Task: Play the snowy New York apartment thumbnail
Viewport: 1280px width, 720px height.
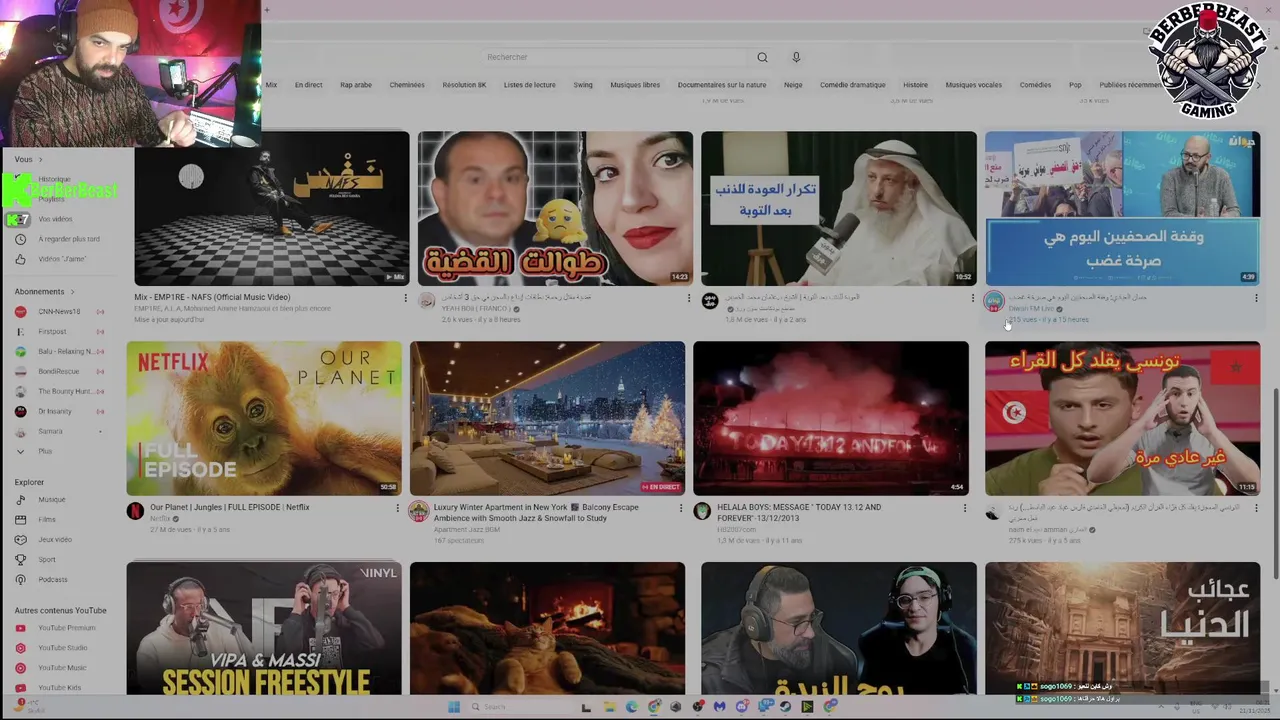Action: pyautogui.click(x=547, y=418)
